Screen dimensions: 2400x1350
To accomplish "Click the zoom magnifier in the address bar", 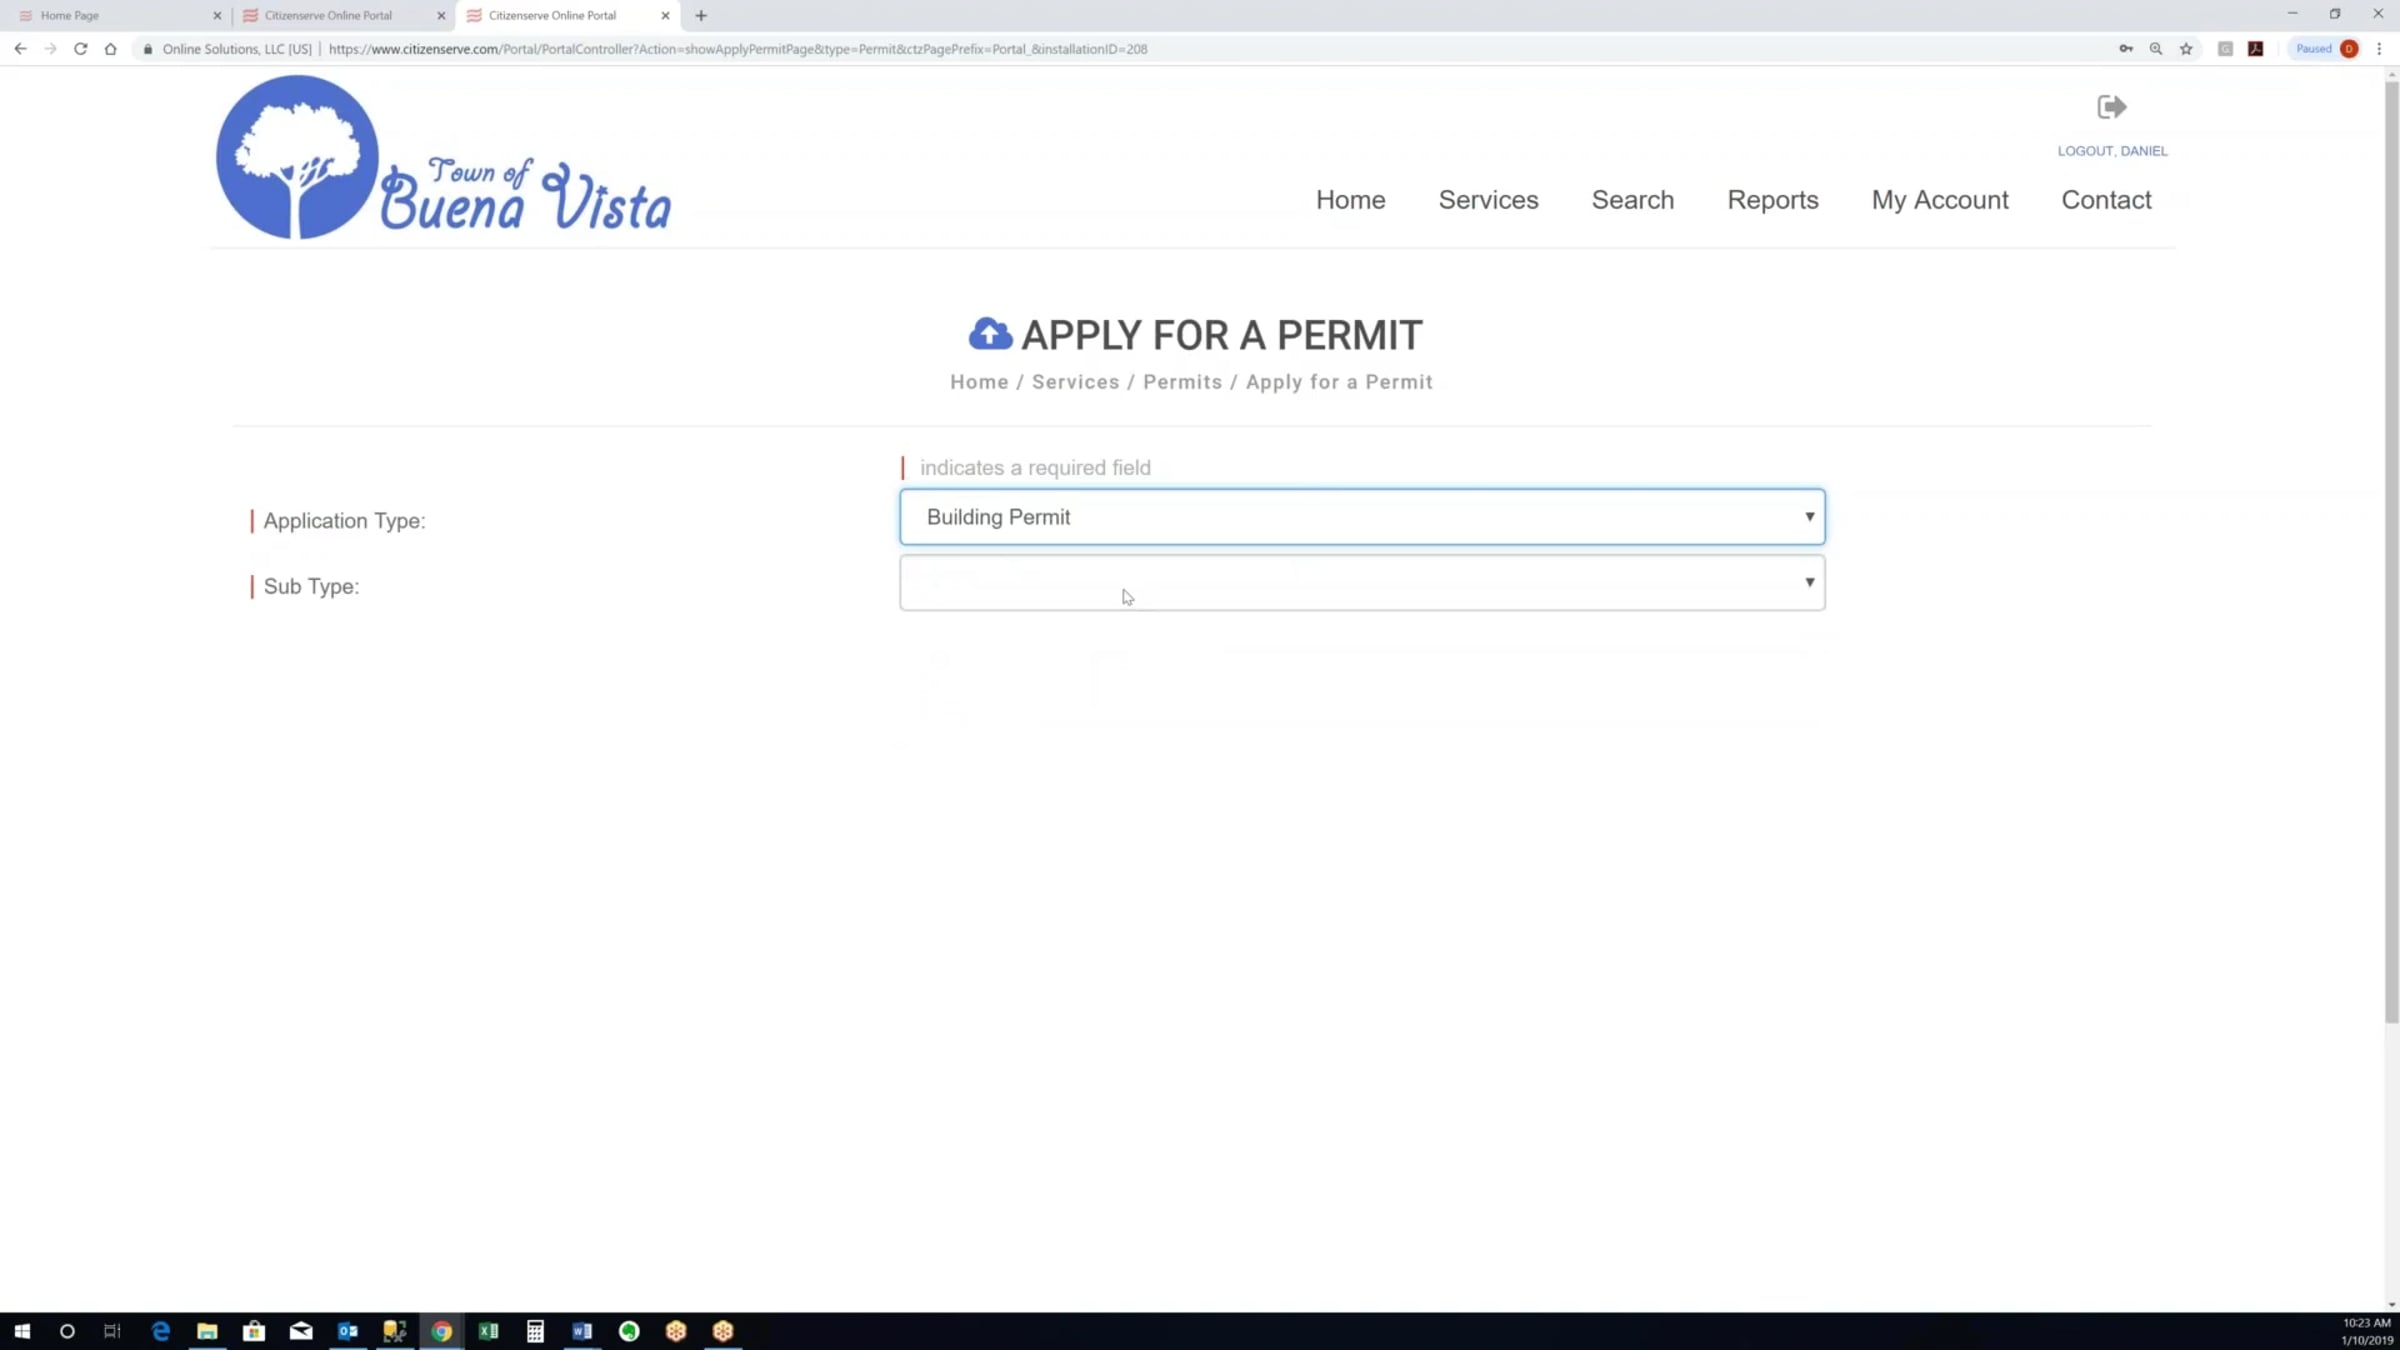I will click(x=2156, y=48).
